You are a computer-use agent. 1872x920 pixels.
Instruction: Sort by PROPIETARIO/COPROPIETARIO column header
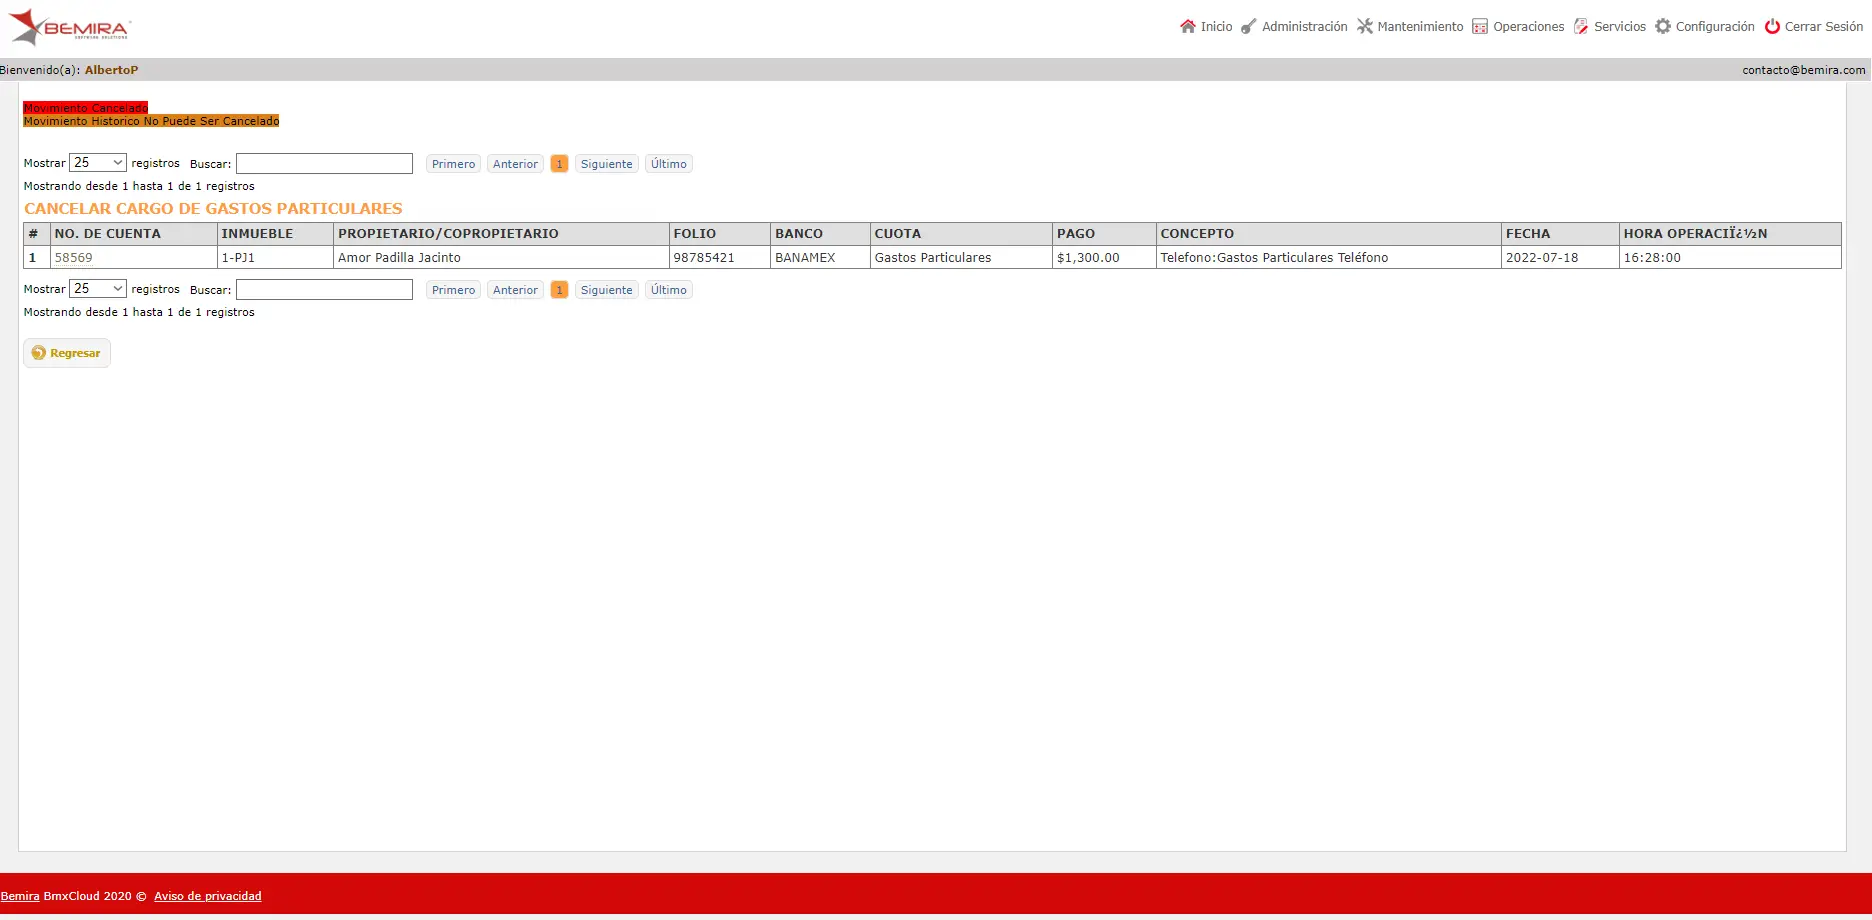[x=501, y=234]
